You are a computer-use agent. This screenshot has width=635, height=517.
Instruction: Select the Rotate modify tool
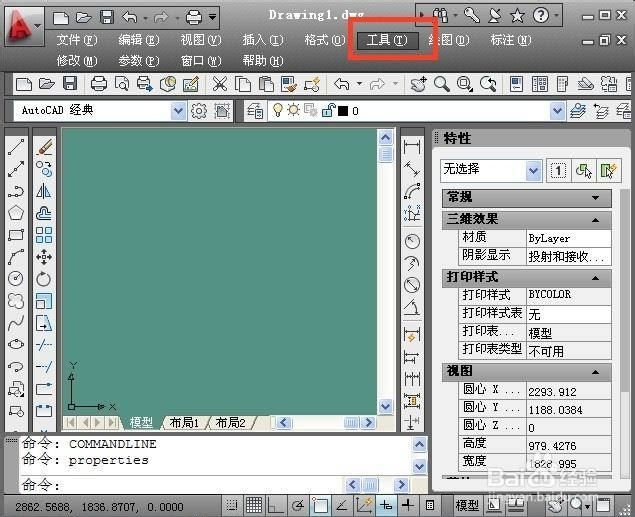tap(44, 279)
